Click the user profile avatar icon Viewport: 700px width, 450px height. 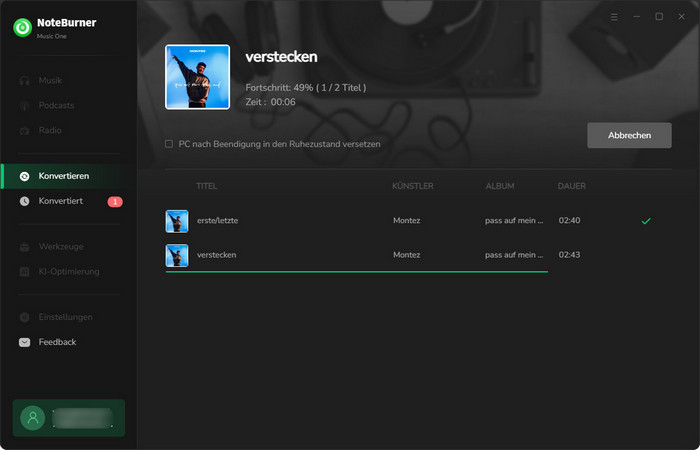(33, 418)
